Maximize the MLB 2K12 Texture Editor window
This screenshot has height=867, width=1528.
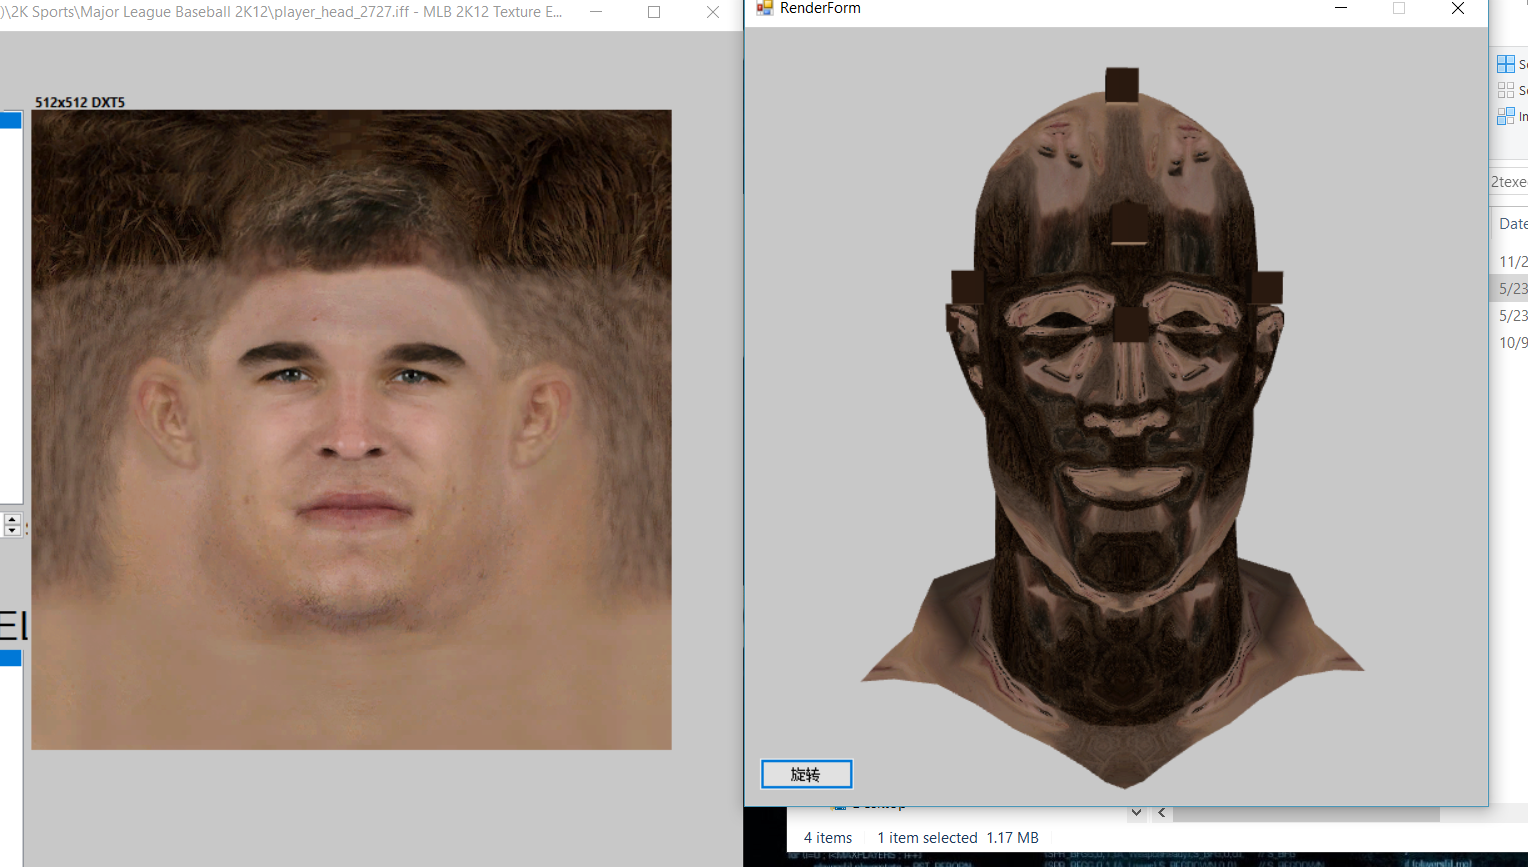[x=654, y=12]
